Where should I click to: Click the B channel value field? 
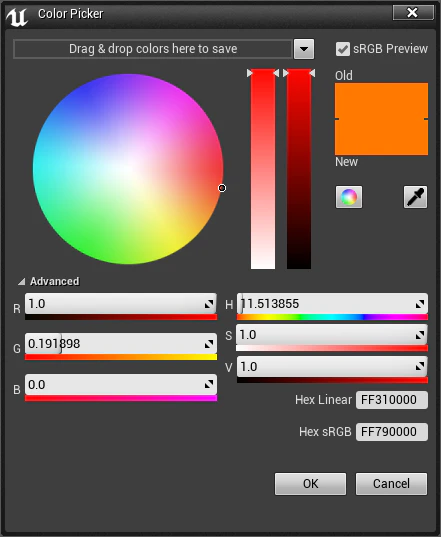[121, 385]
